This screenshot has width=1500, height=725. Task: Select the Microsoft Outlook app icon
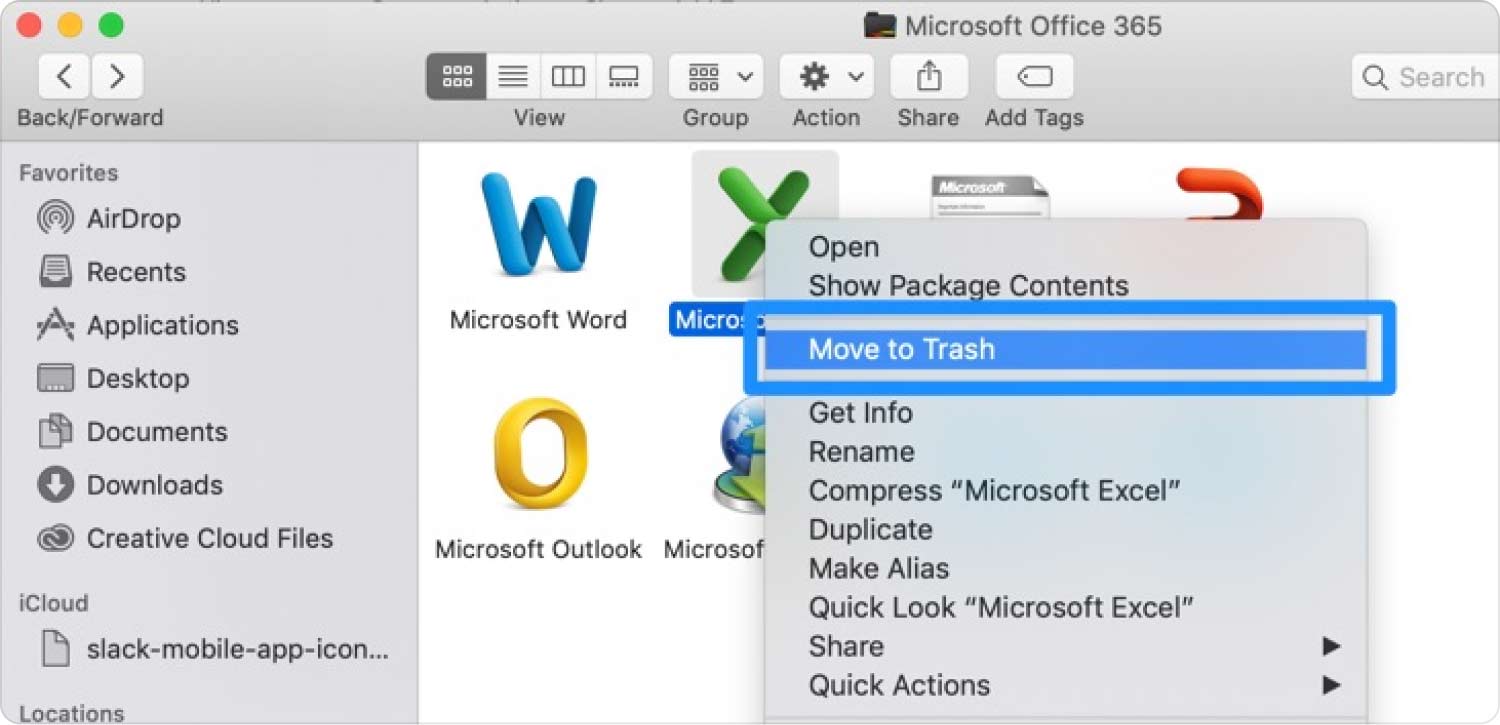coord(539,453)
